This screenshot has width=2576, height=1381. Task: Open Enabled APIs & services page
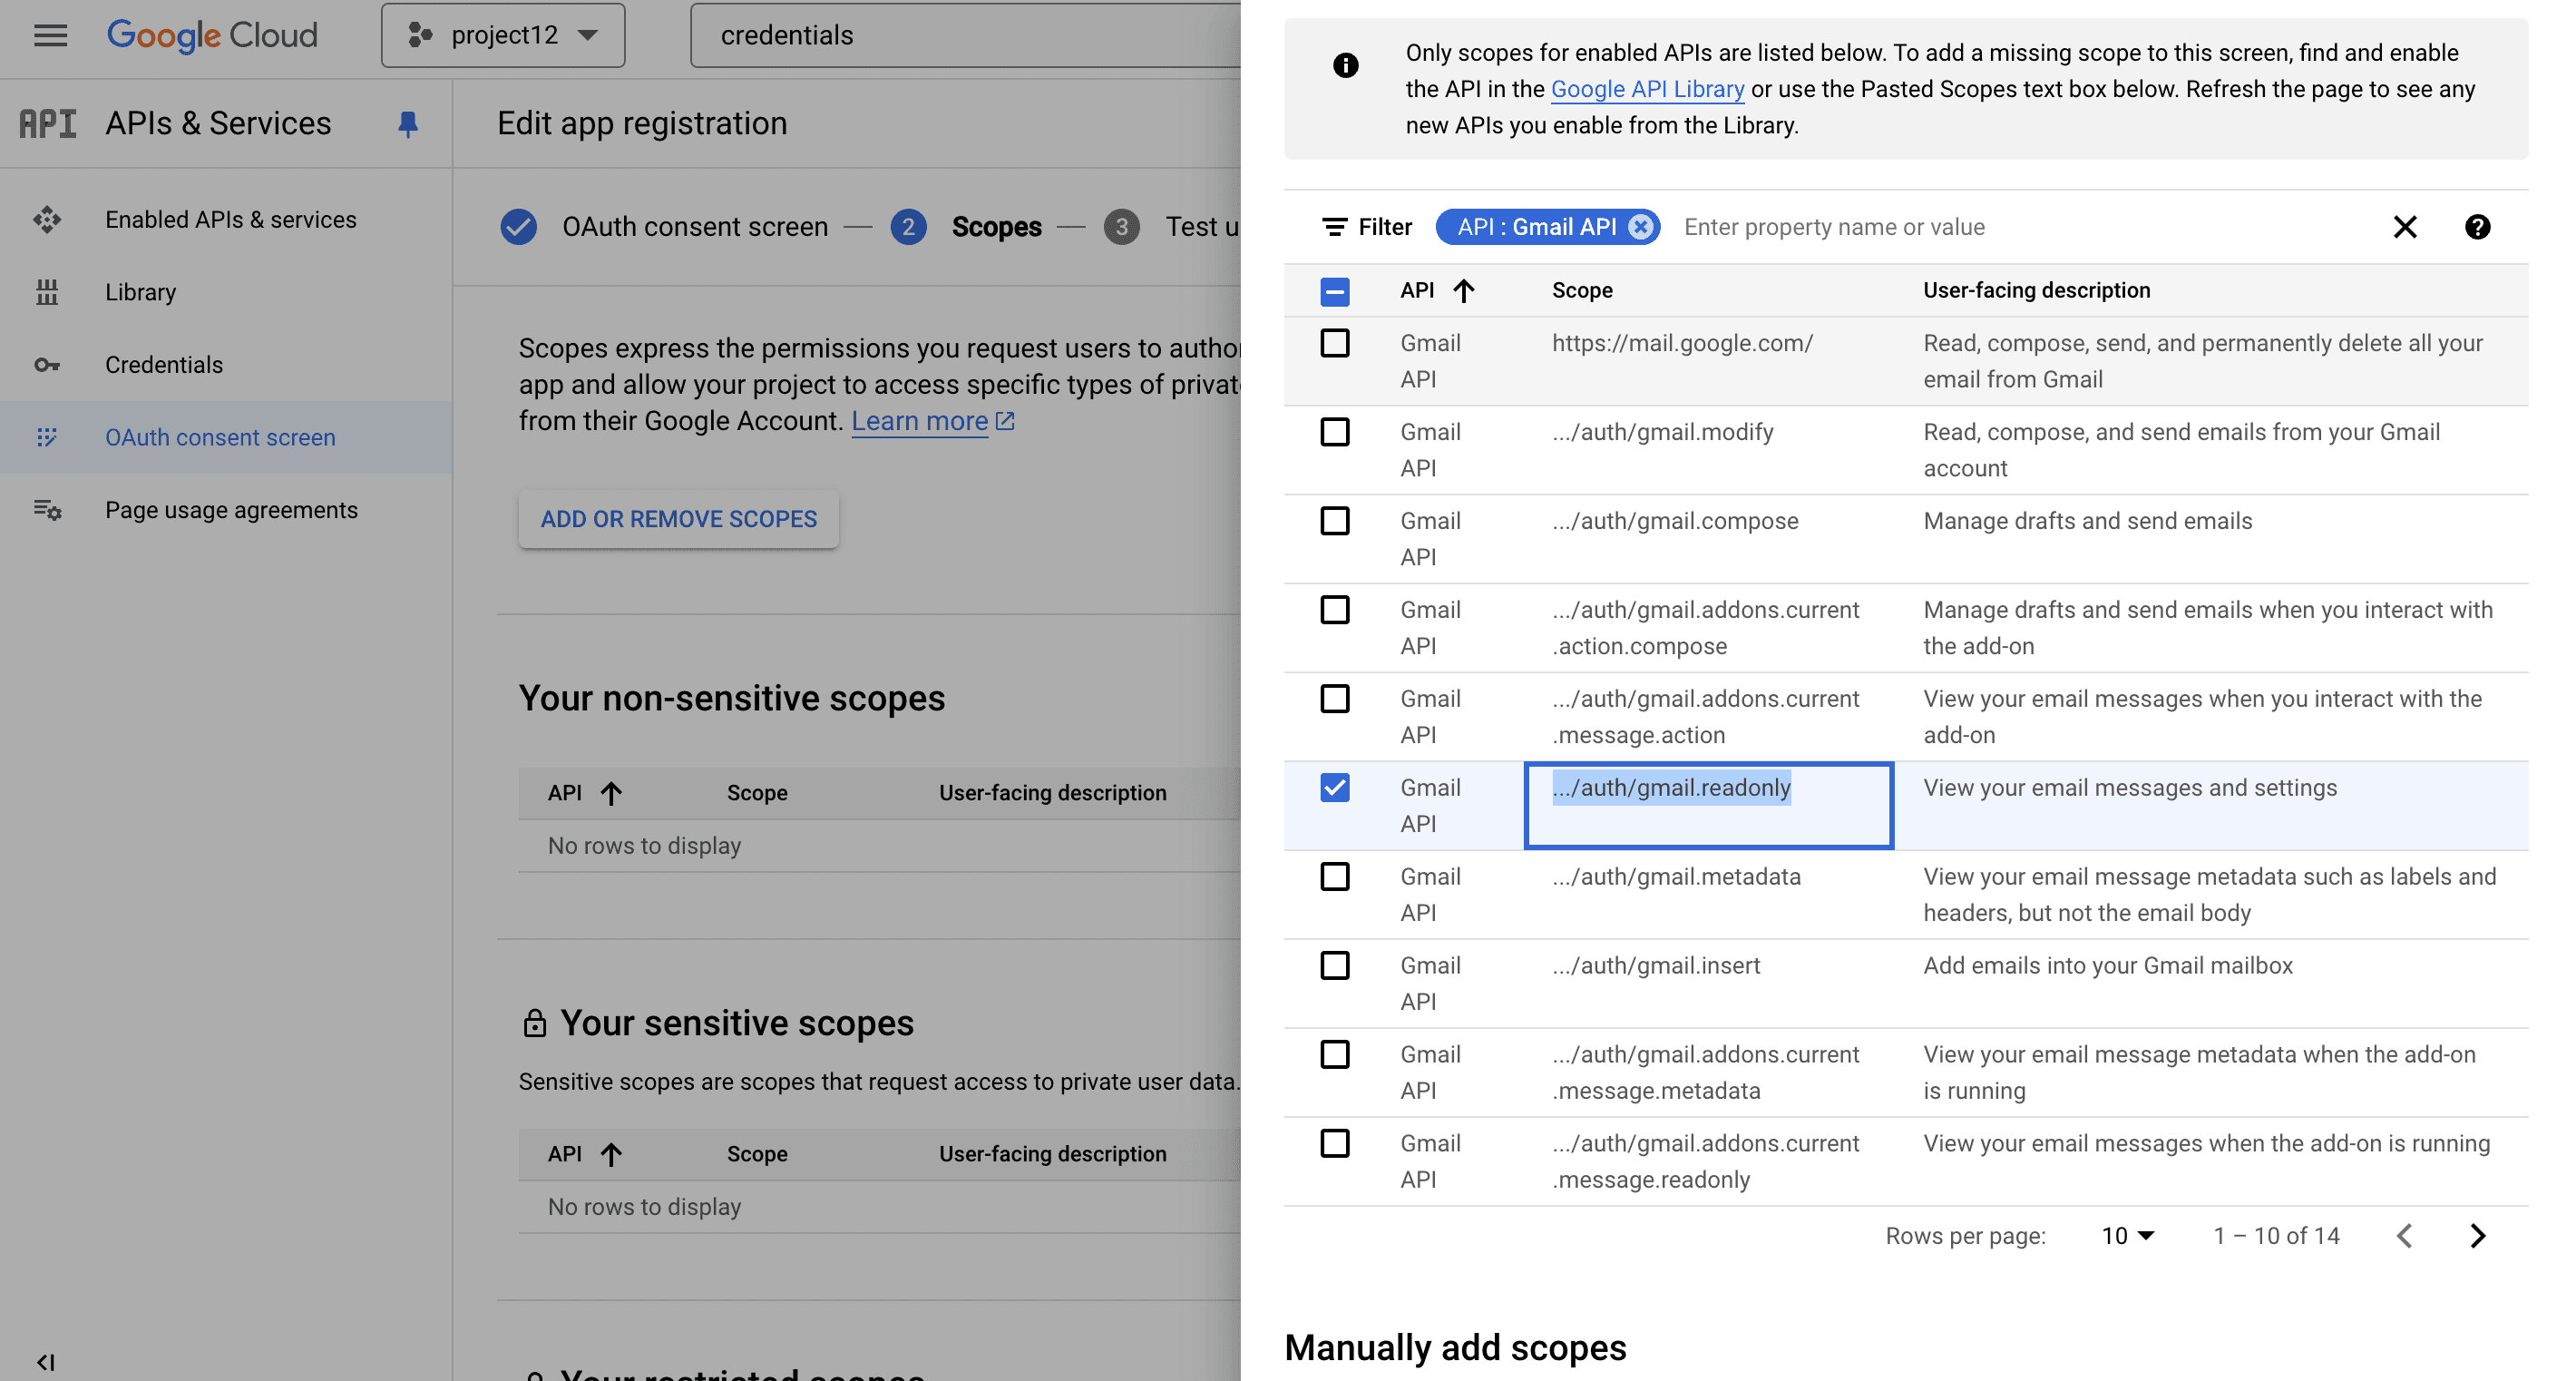[231, 219]
